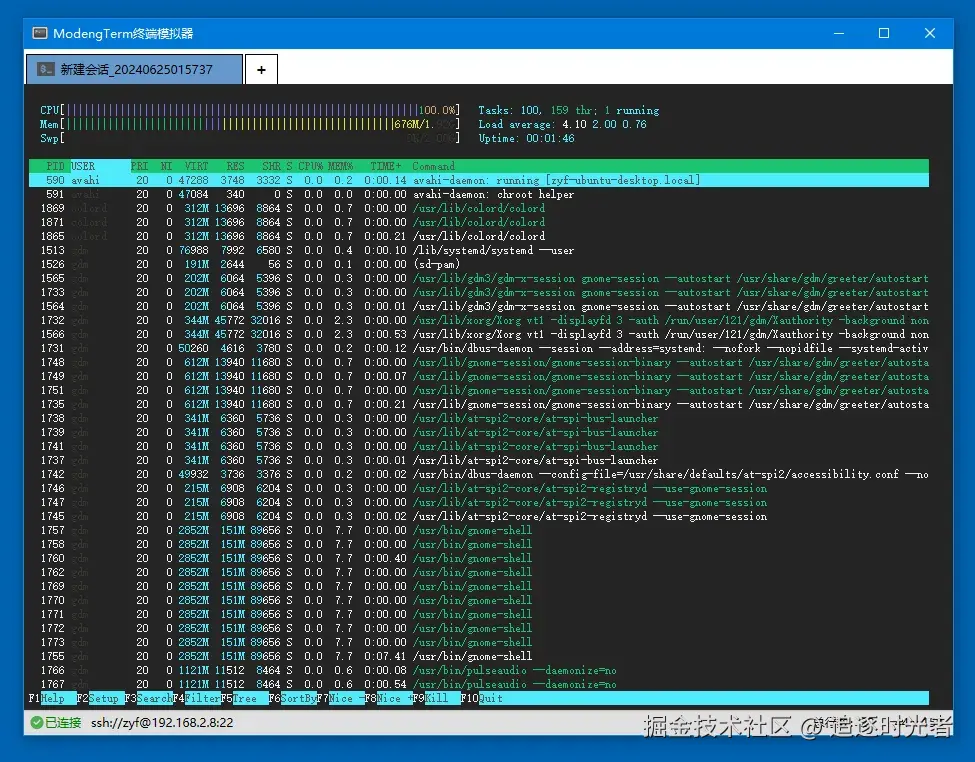
Task: Click the ModengTerm app icon in title bar
Action: (40, 33)
